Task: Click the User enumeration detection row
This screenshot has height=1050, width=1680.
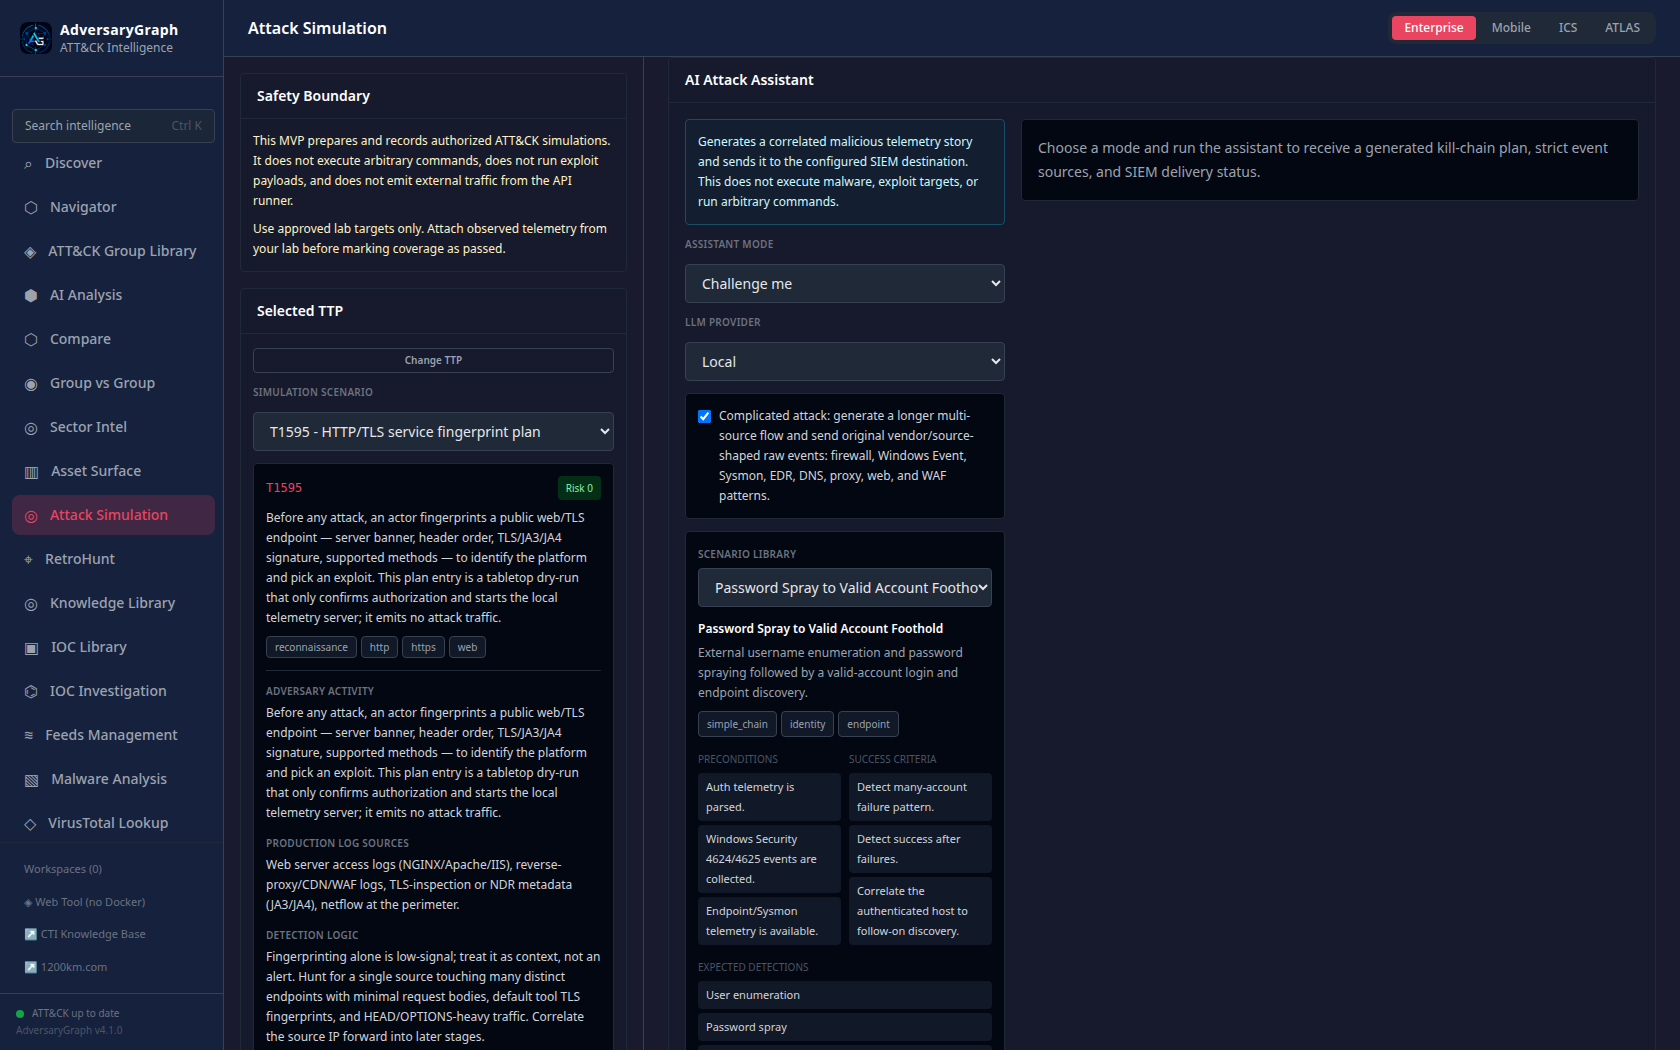Action: pos(845,996)
